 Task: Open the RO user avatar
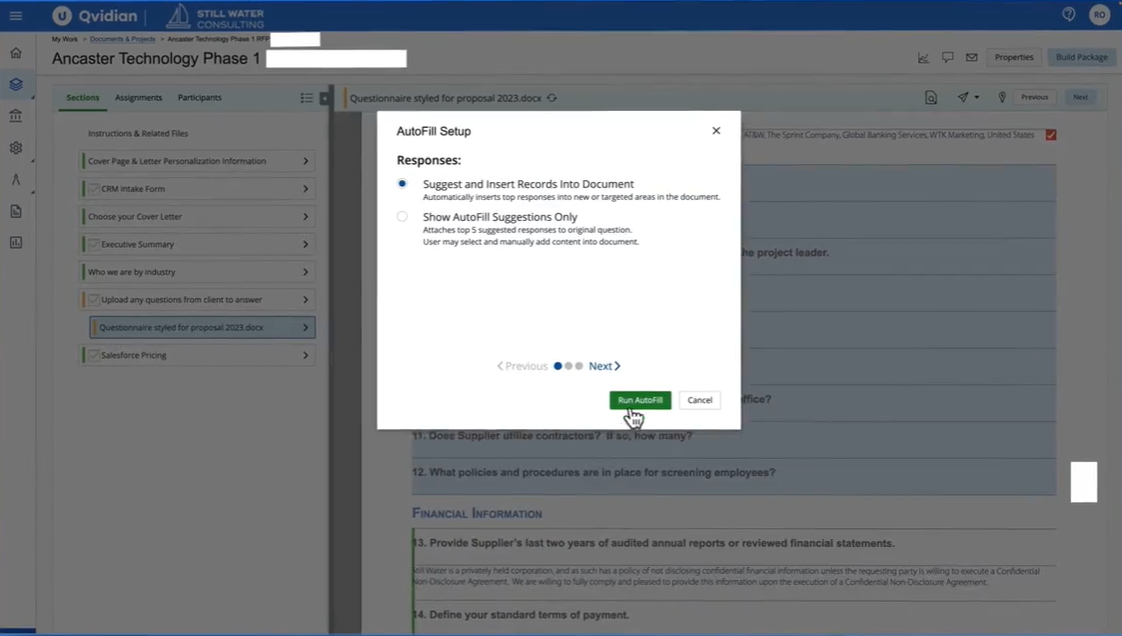tap(1099, 14)
